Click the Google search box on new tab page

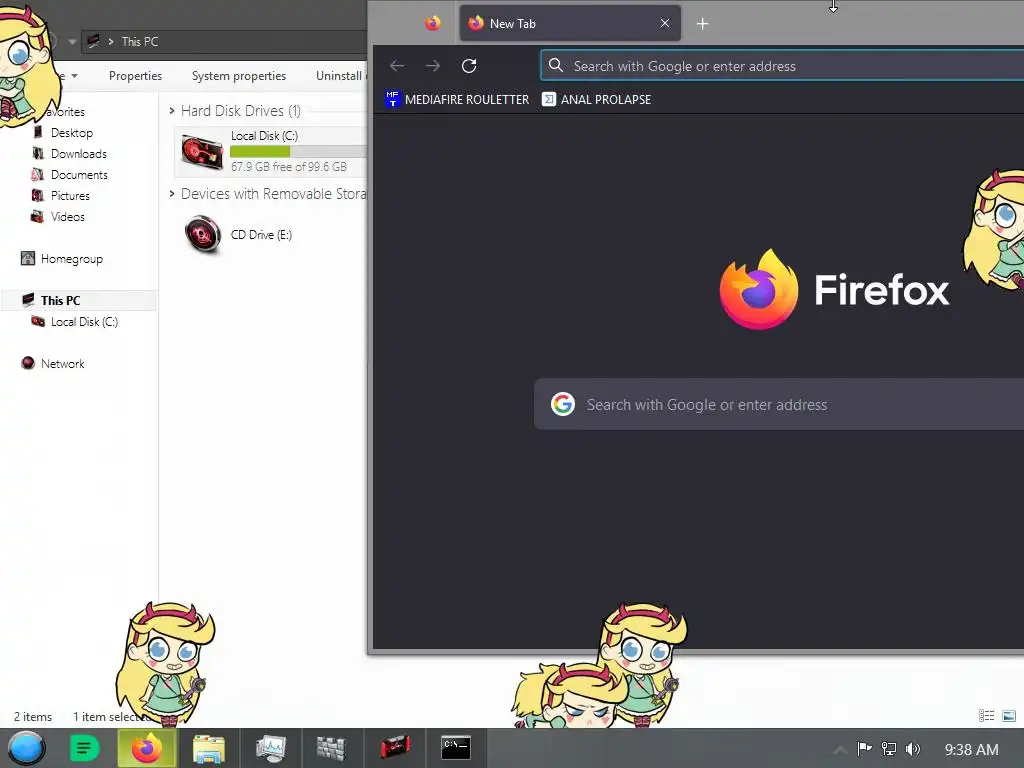(x=779, y=404)
